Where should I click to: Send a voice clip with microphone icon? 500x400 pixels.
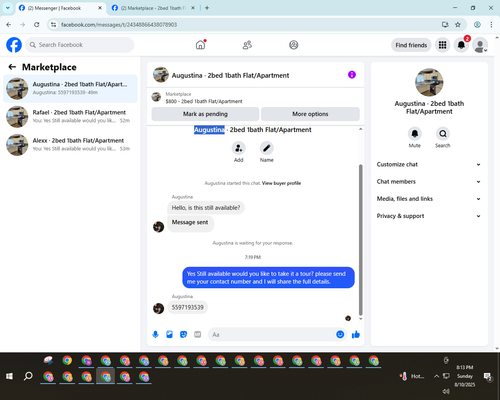click(155, 334)
